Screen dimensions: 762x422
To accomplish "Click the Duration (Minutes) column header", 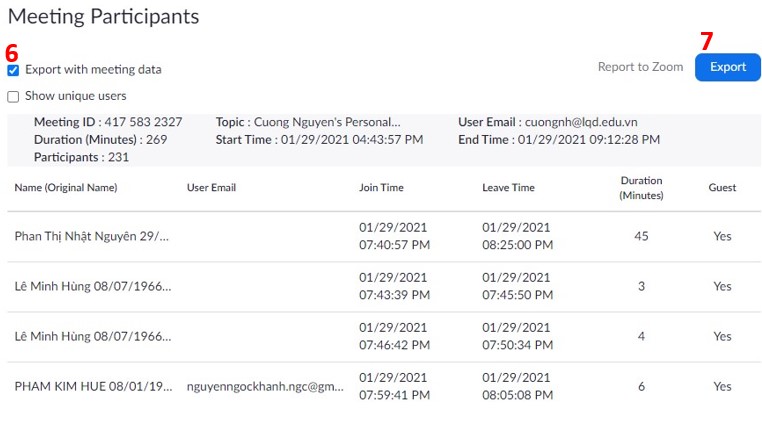I will pyautogui.click(x=641, y=187).
